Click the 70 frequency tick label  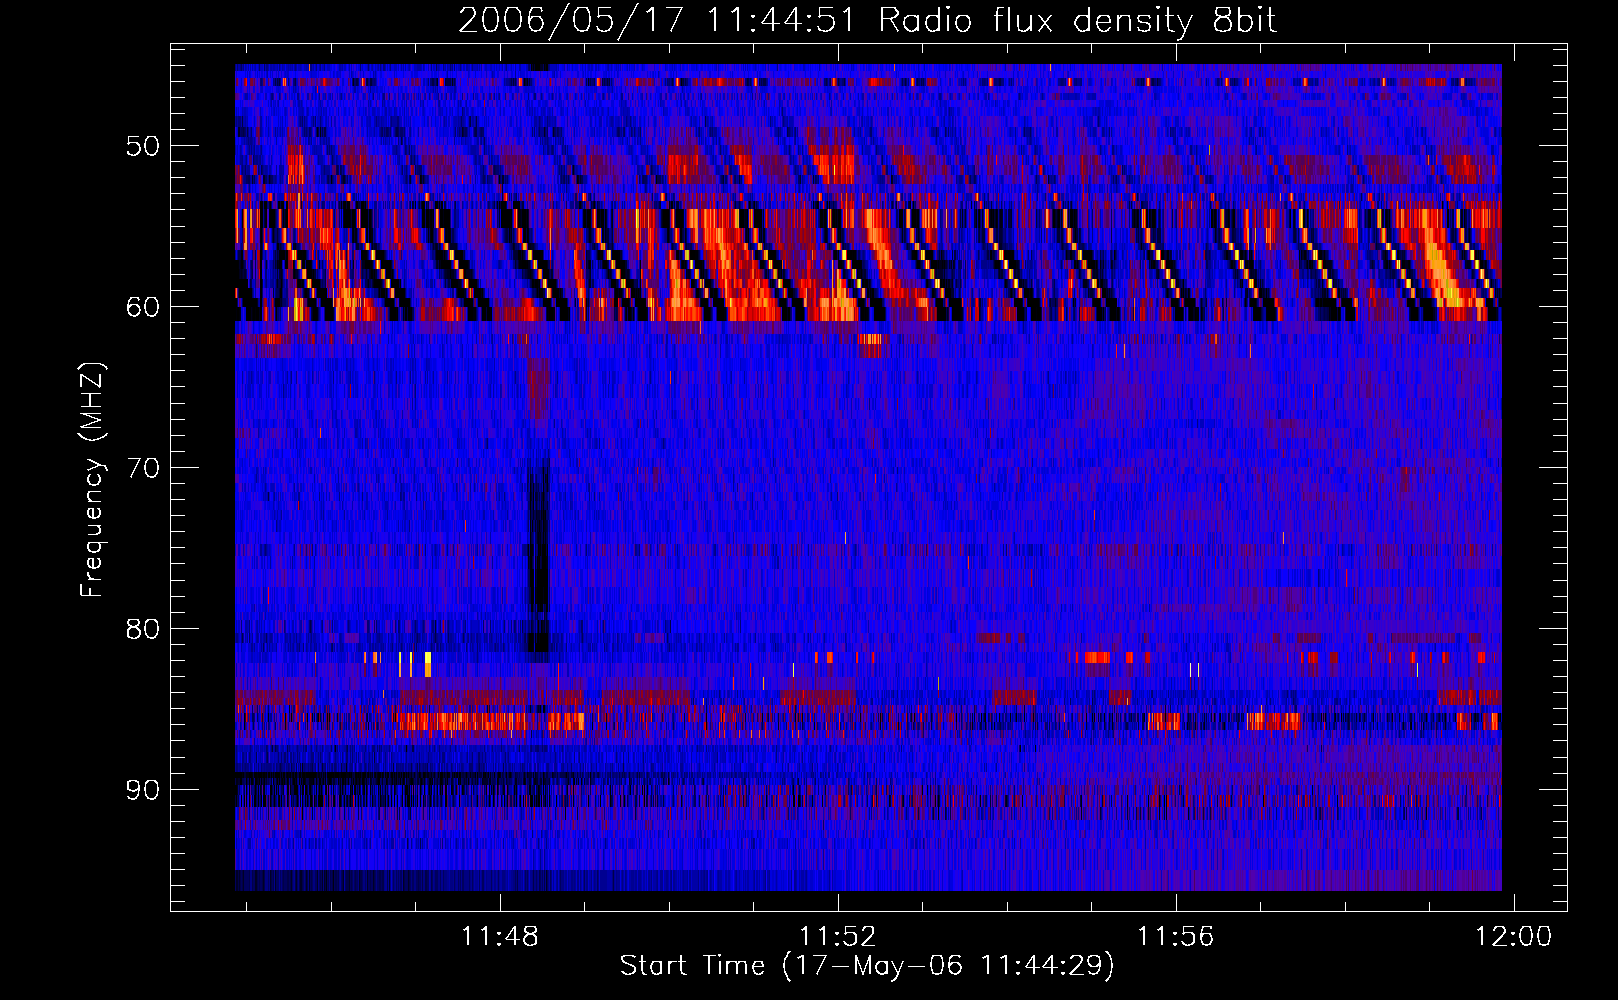point(143,468)
